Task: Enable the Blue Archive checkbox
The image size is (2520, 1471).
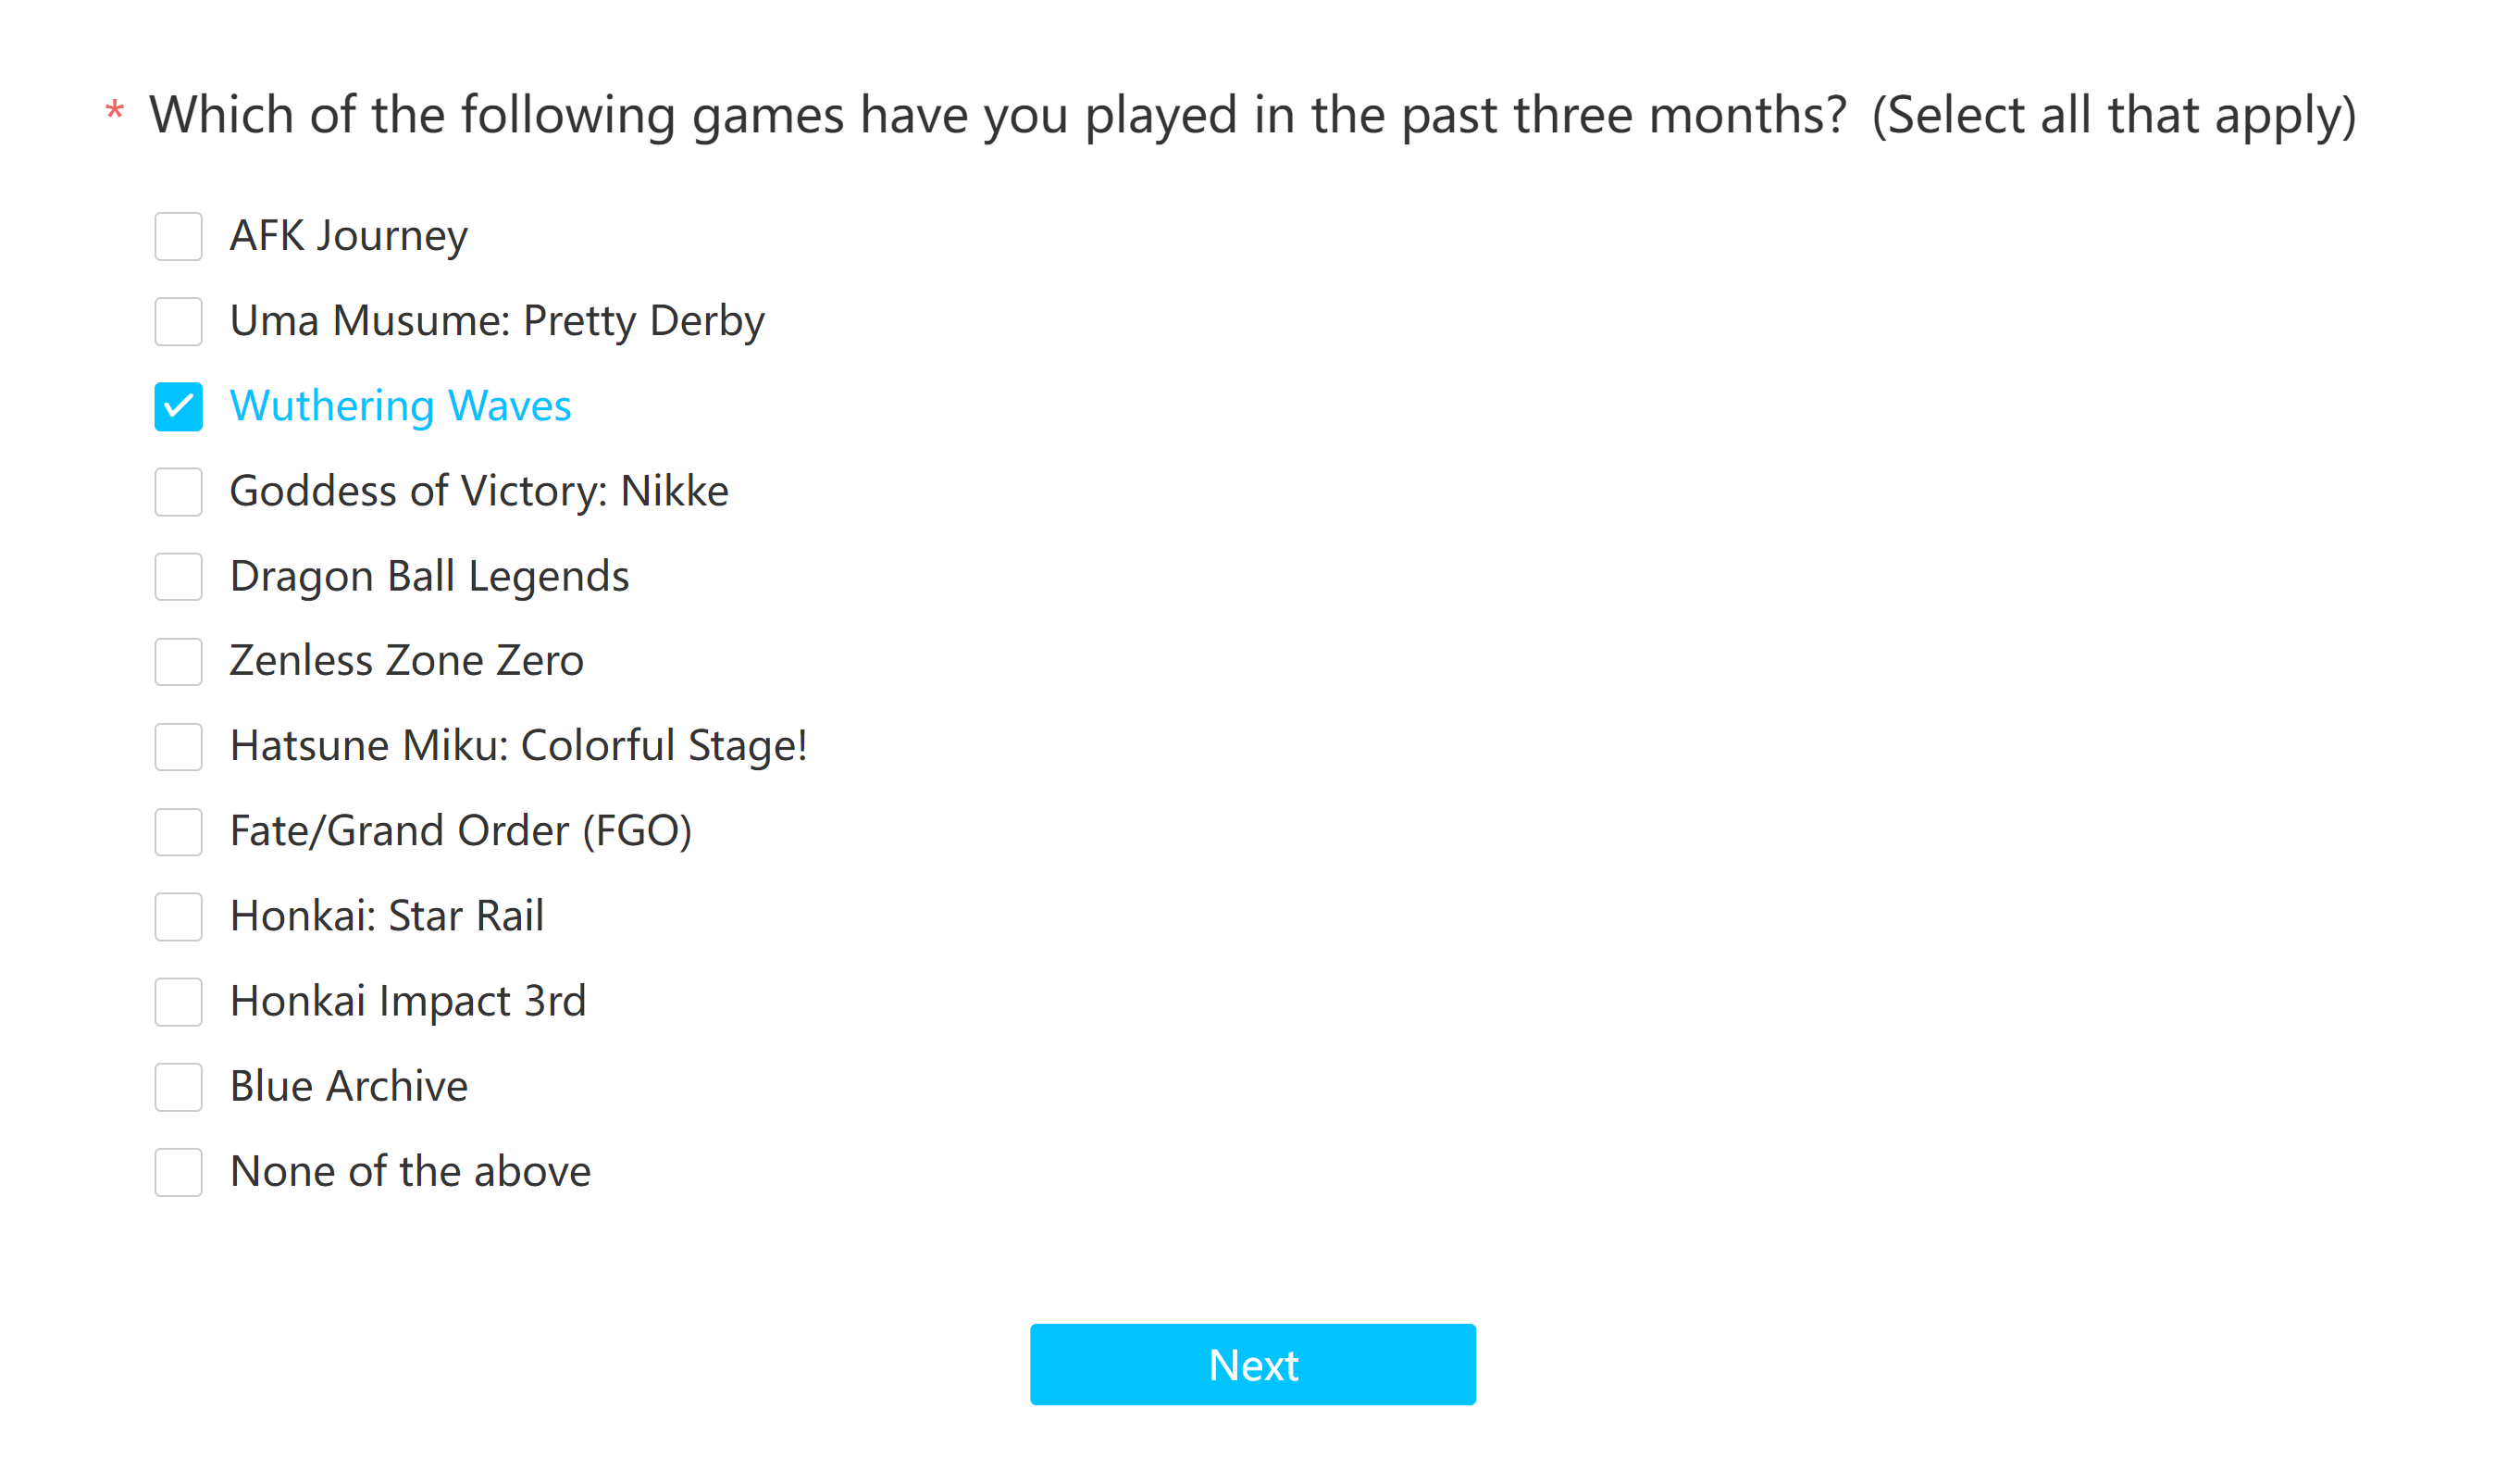Action: 178,1086
